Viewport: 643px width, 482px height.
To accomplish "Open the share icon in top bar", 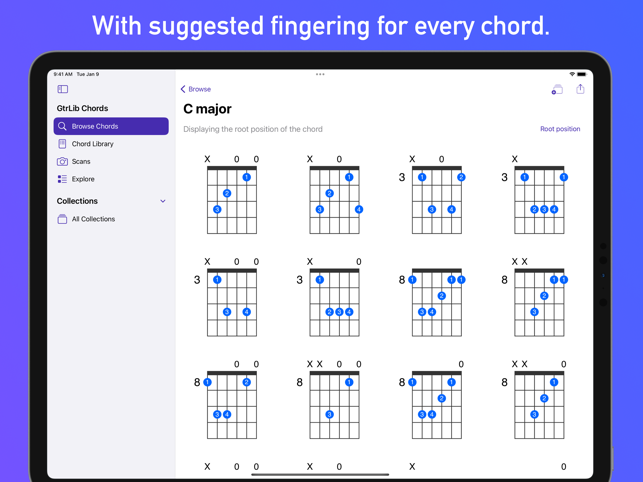I will [x=580, y=89].
